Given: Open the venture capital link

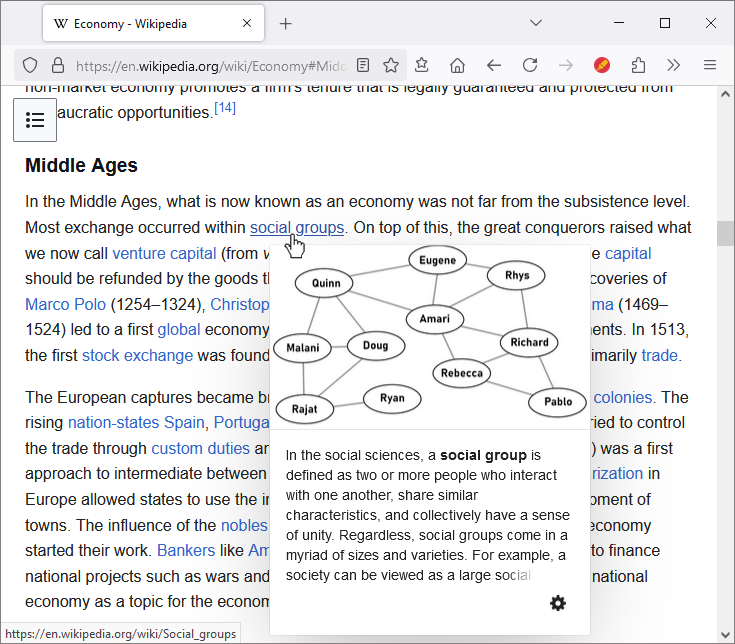Looking at the screenshot, I should (x=165, y=254).
